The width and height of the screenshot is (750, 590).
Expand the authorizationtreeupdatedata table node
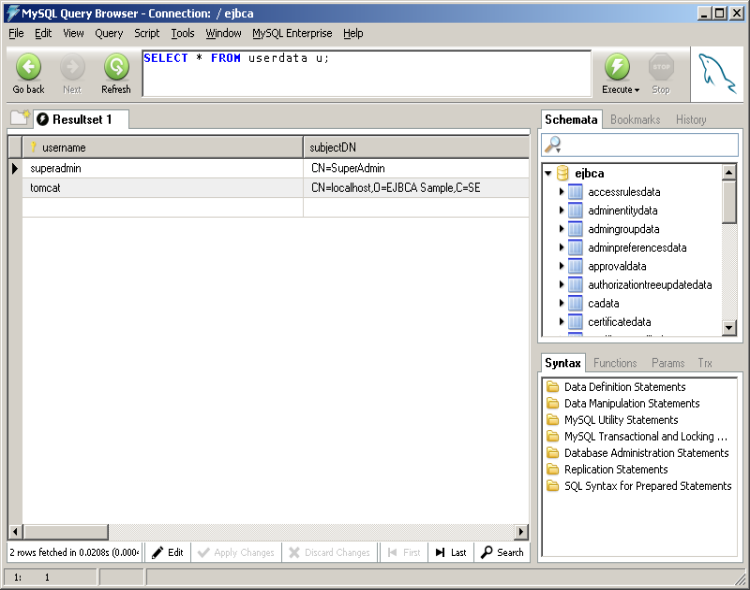(562, 285)
